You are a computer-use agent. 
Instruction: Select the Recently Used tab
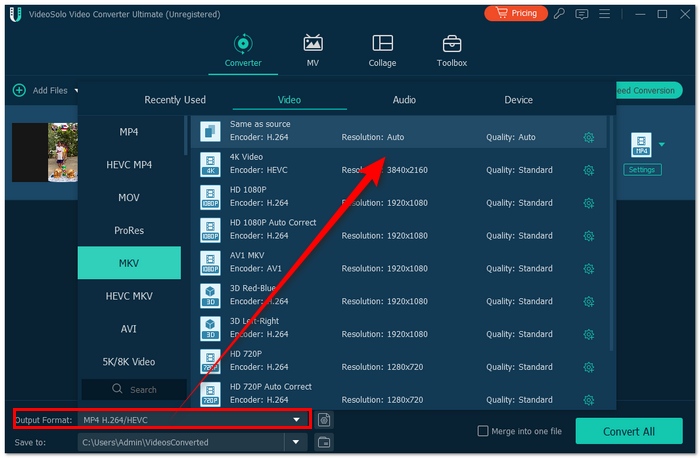tap(175, 100)
